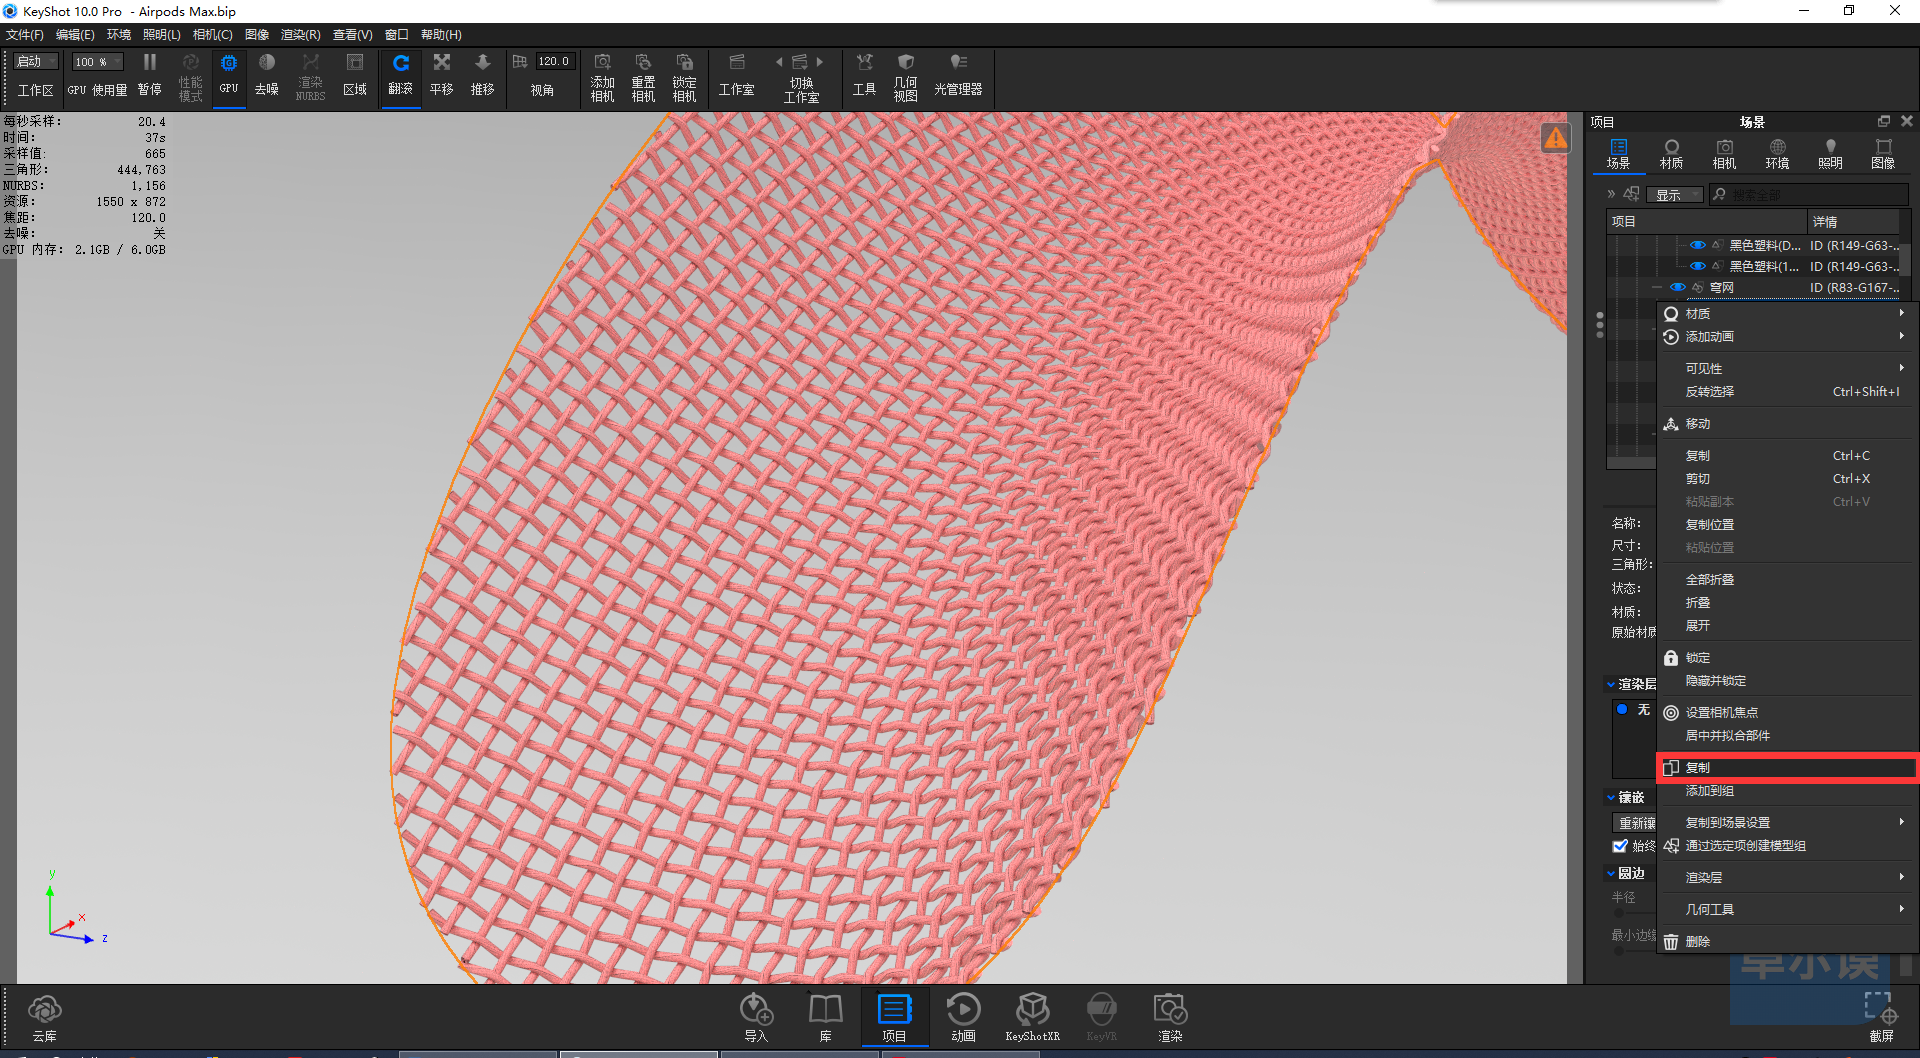Choose 剪切 Ctrl+X in context menu
Screen dimensions: 1920x1058
pyautogui.click(x=1787, y=479)
